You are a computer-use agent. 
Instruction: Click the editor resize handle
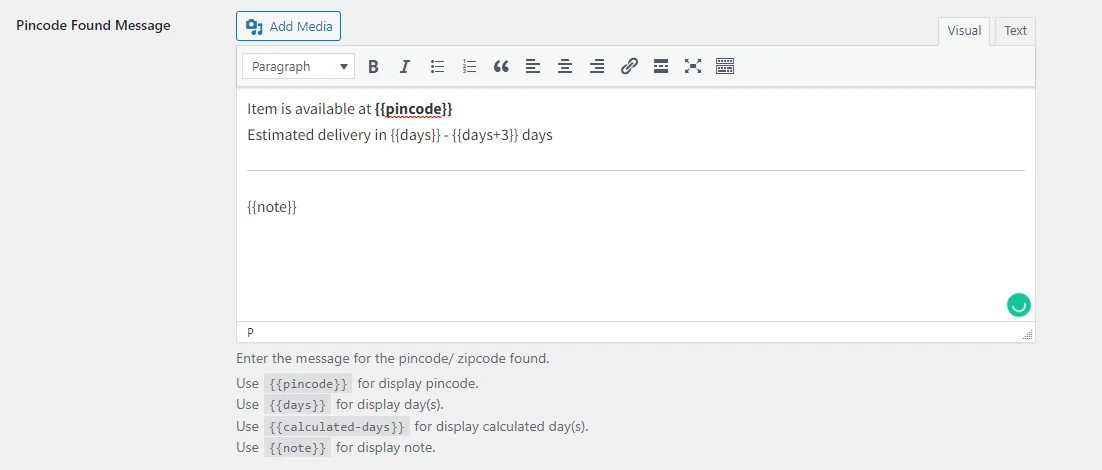(1027, 335)
